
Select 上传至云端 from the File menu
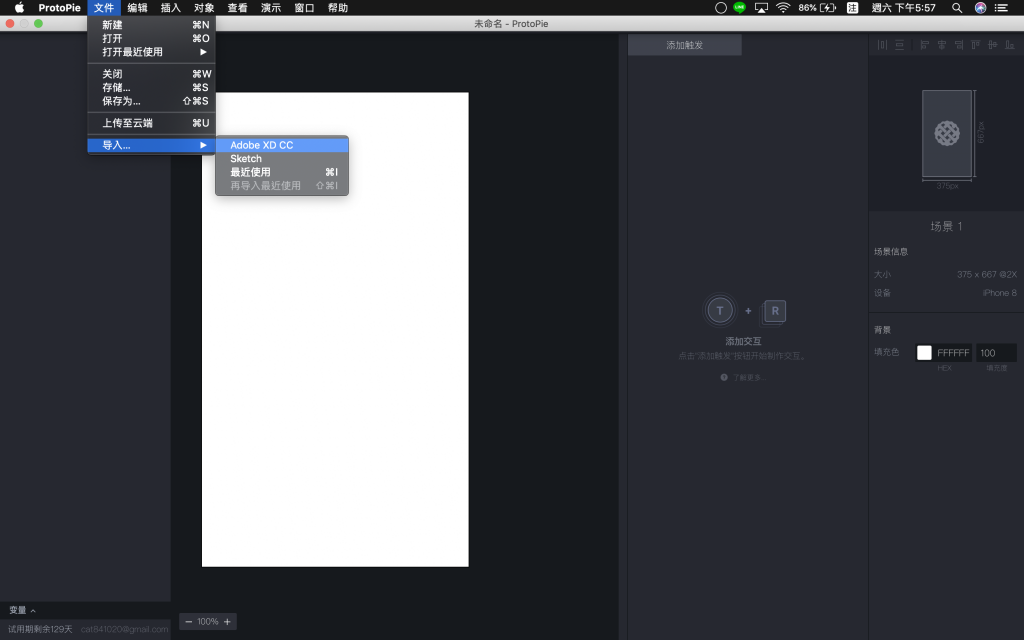pos(152,123)
